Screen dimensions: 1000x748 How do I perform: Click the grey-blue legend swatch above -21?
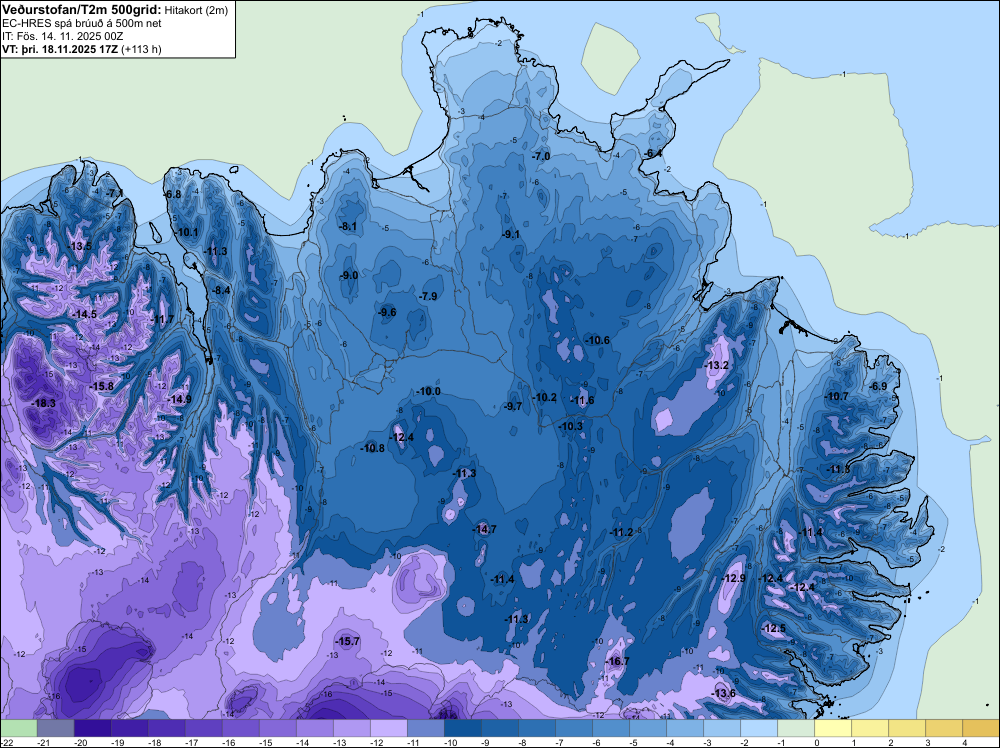tap(56, 728)
